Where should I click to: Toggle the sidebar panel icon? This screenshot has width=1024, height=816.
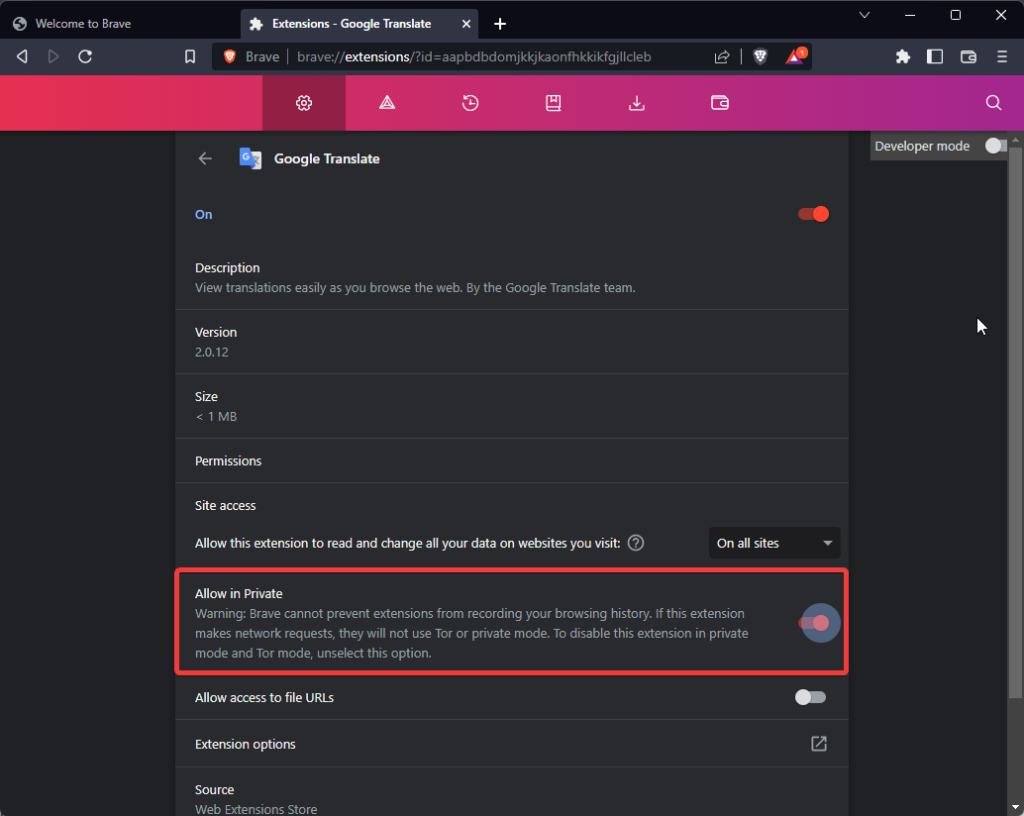935,57
